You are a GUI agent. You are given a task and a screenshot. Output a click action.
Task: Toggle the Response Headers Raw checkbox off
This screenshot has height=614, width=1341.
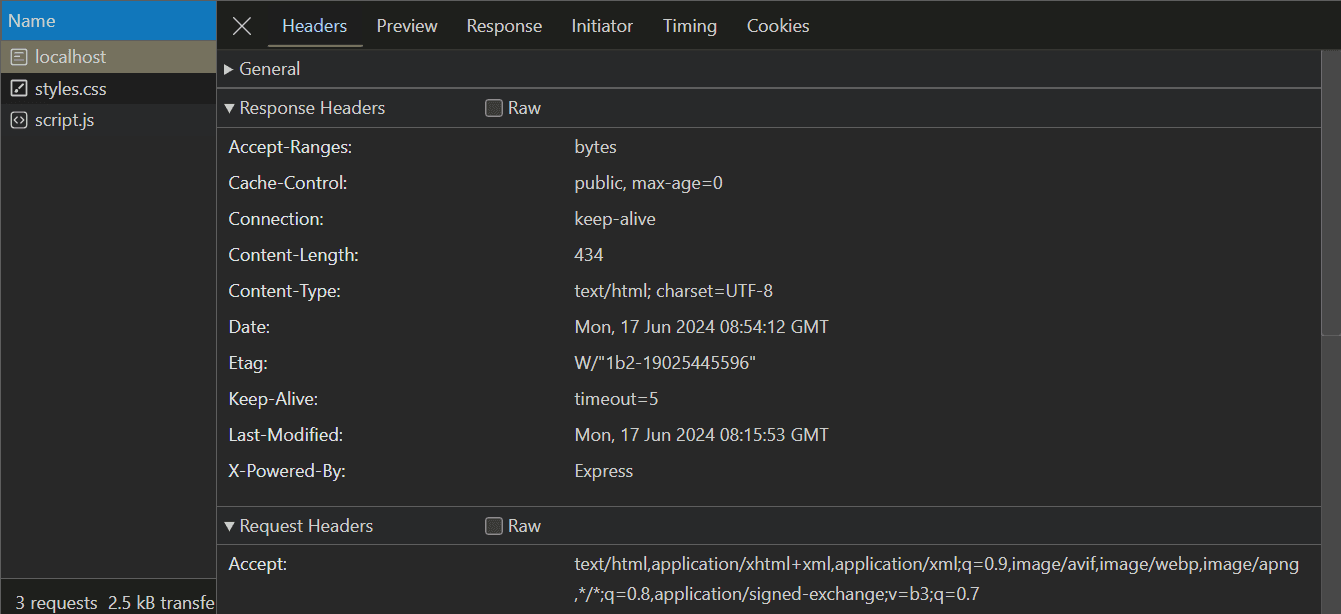pyautogui.click(x=493, y=107)
